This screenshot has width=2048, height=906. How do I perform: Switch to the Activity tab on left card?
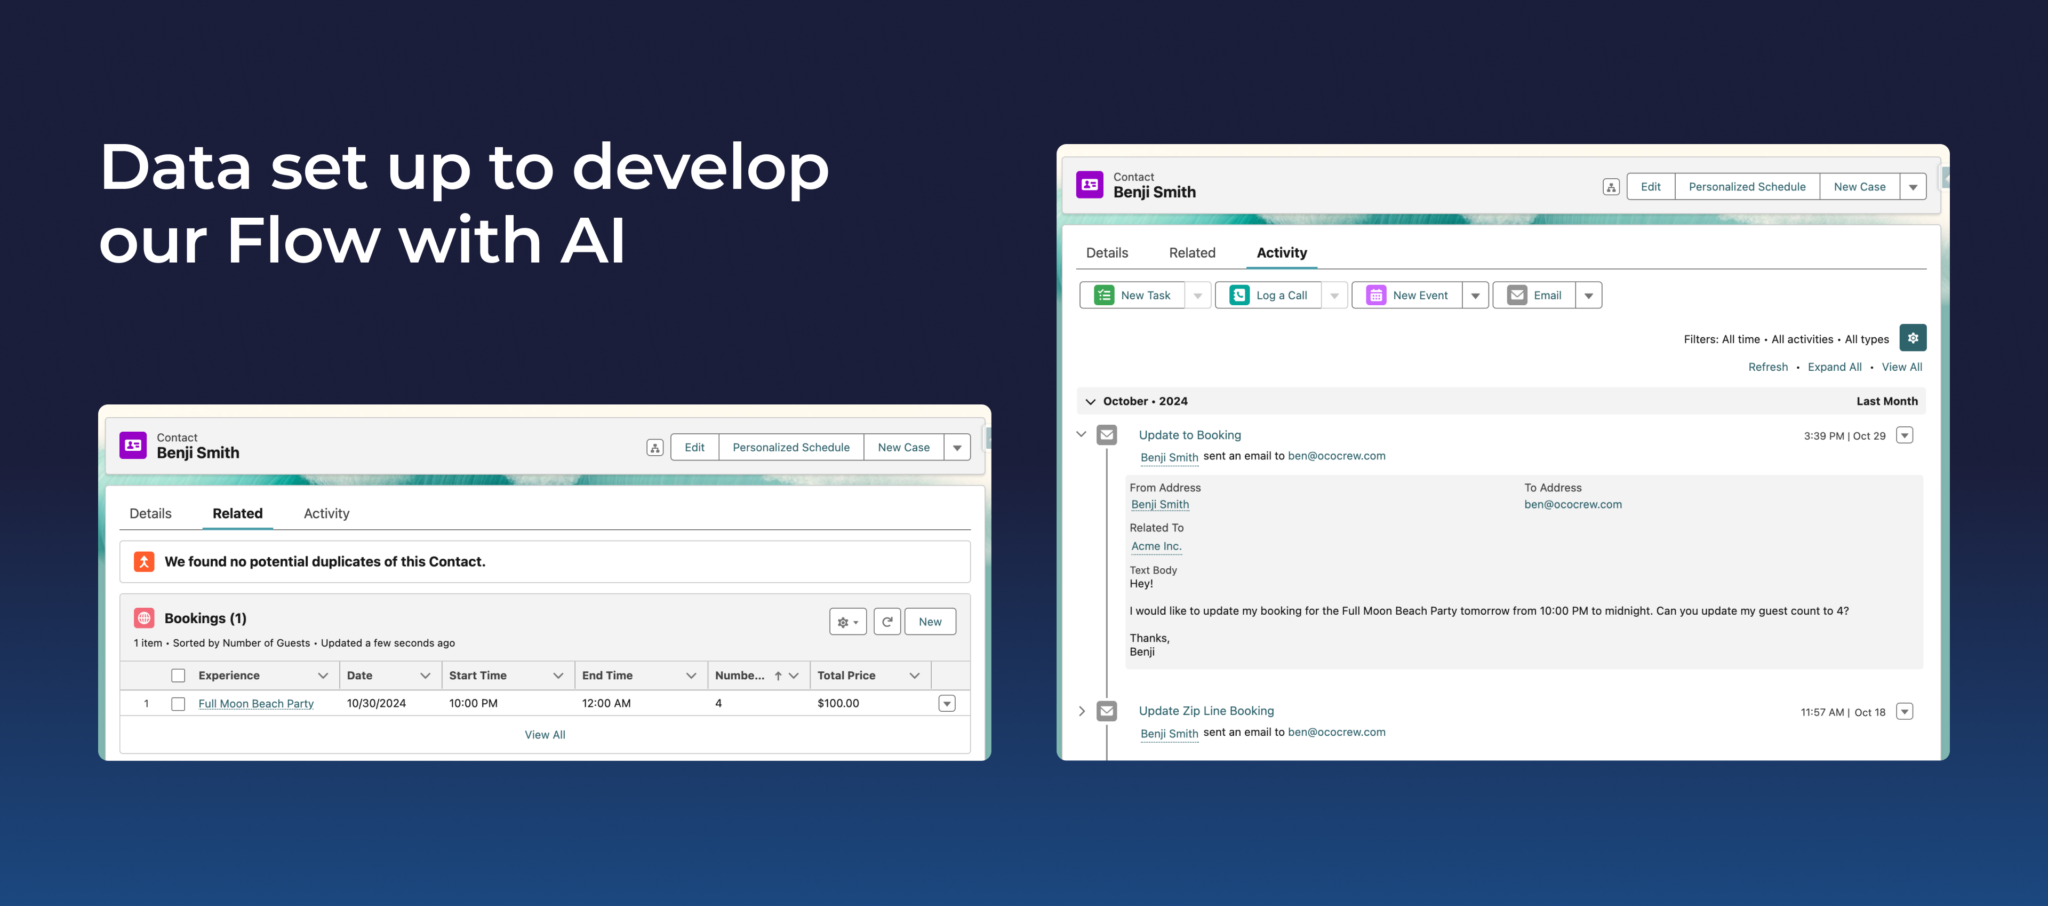pyautogui.click(x=326, y=513)
